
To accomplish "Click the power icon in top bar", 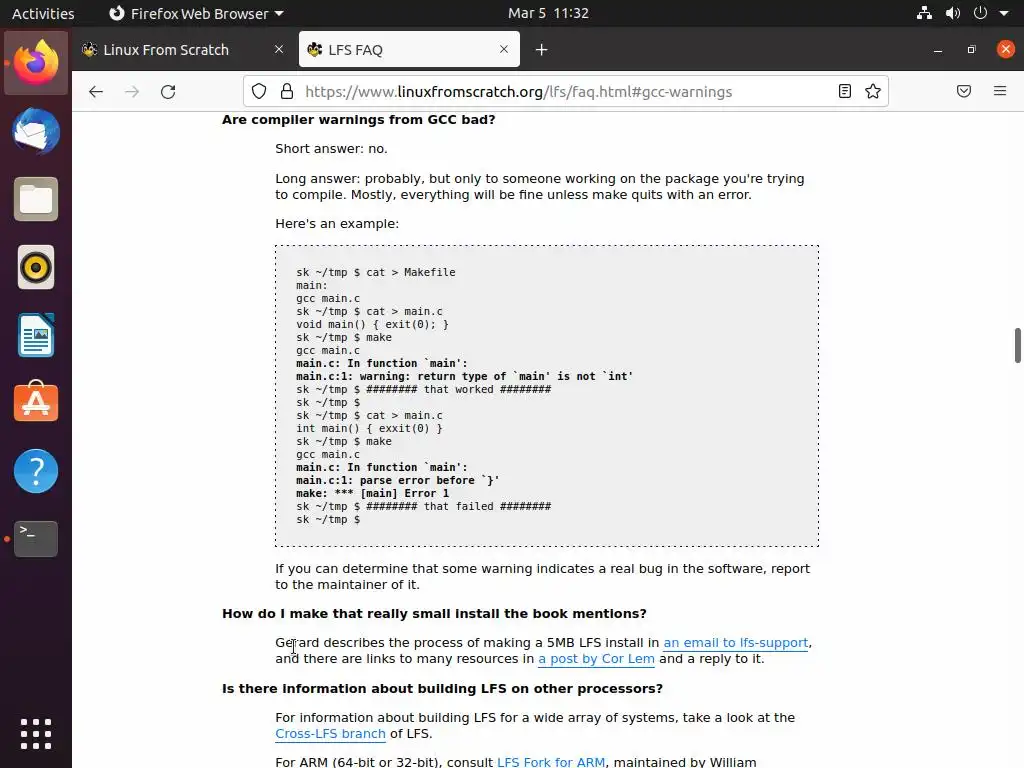I will point(980,13).
